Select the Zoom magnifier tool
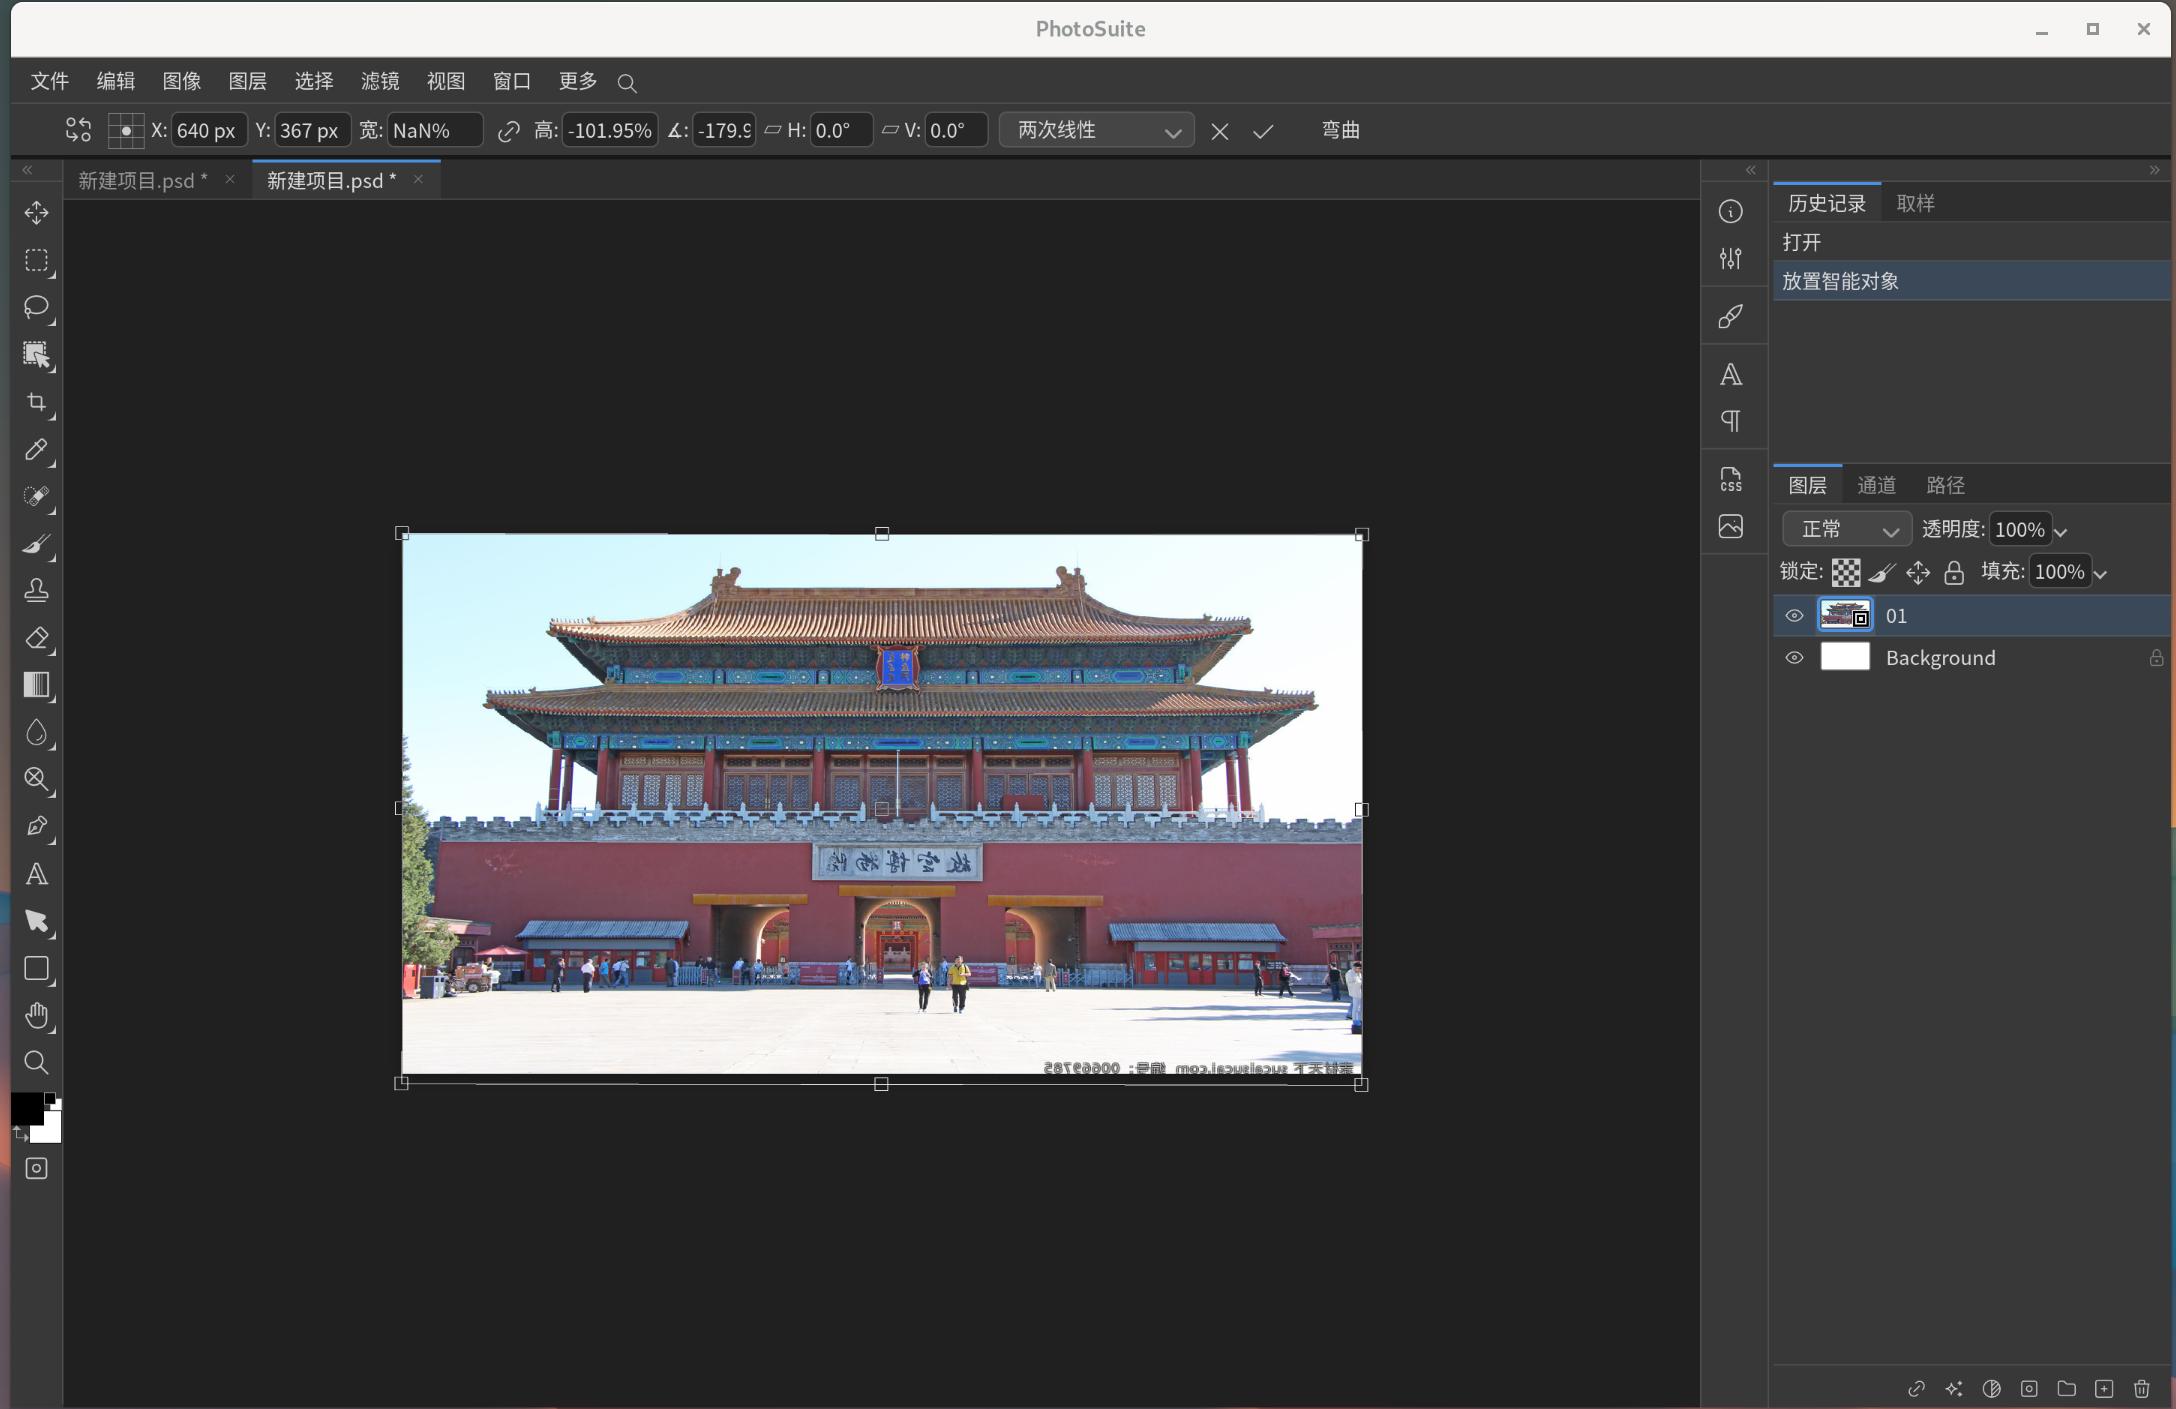Screen dimensions: 2176x1409 37,1062
